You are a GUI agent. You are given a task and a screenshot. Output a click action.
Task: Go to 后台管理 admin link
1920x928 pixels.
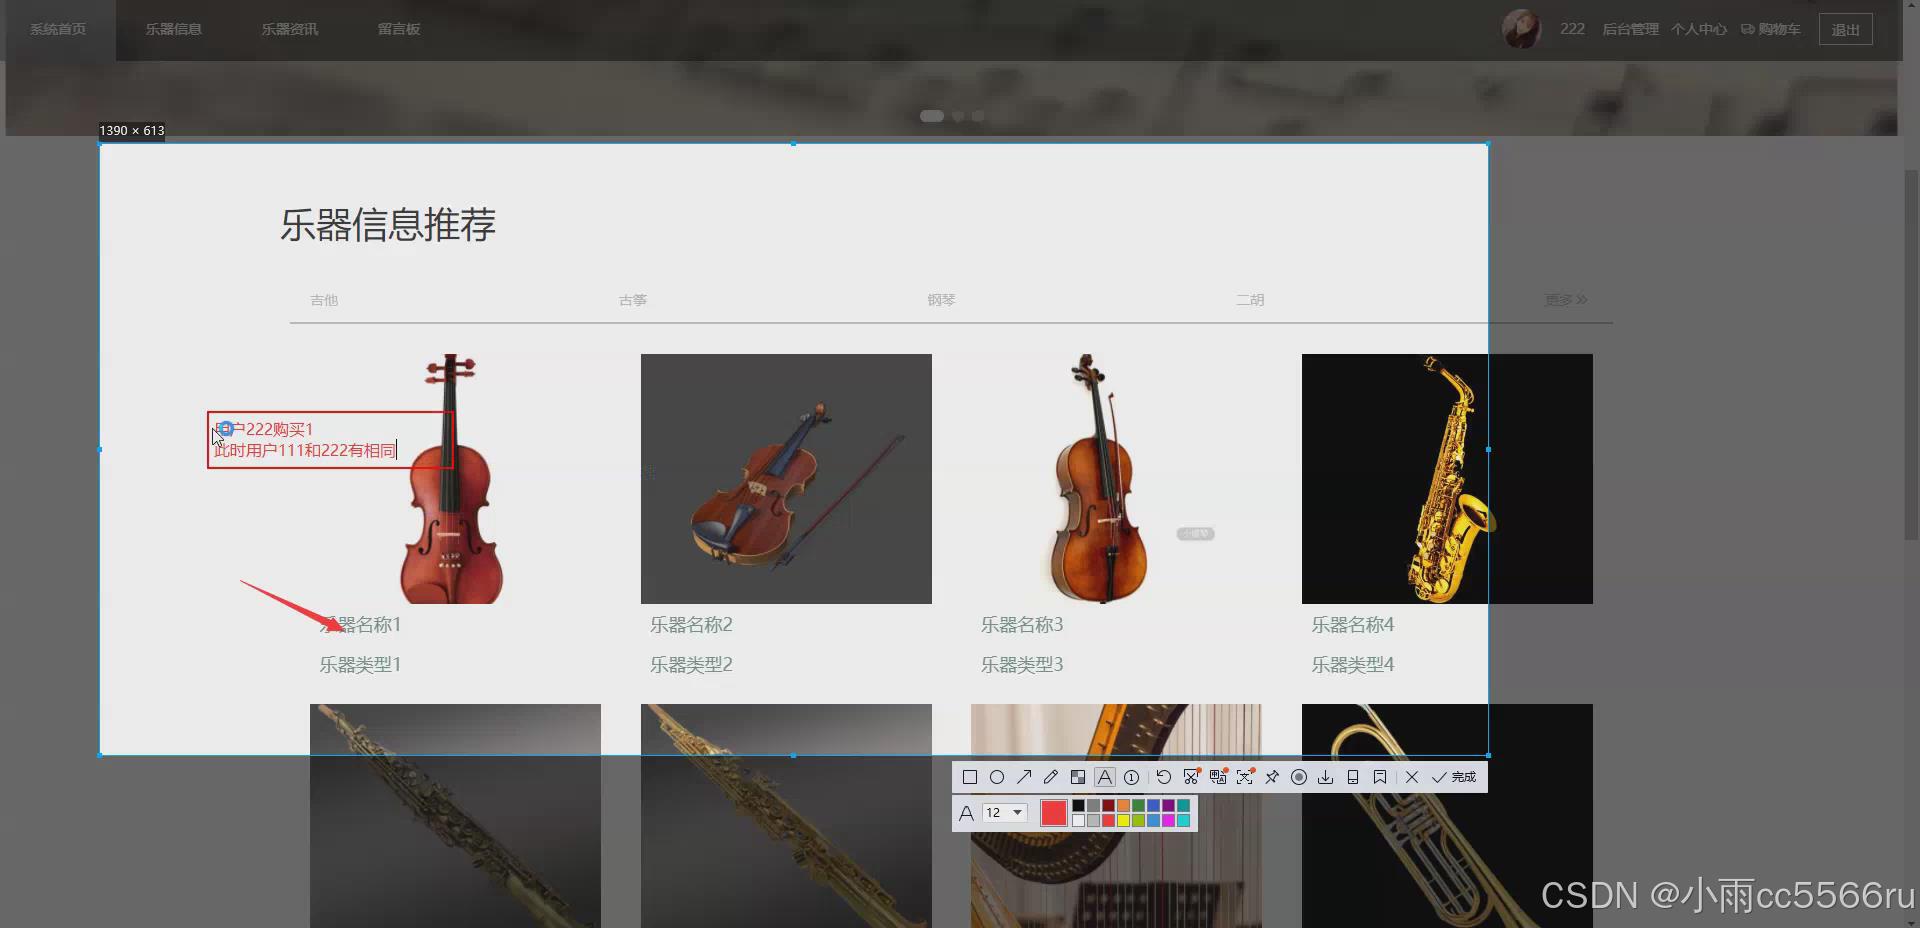pyautogui.click(x=1630, y=29)
